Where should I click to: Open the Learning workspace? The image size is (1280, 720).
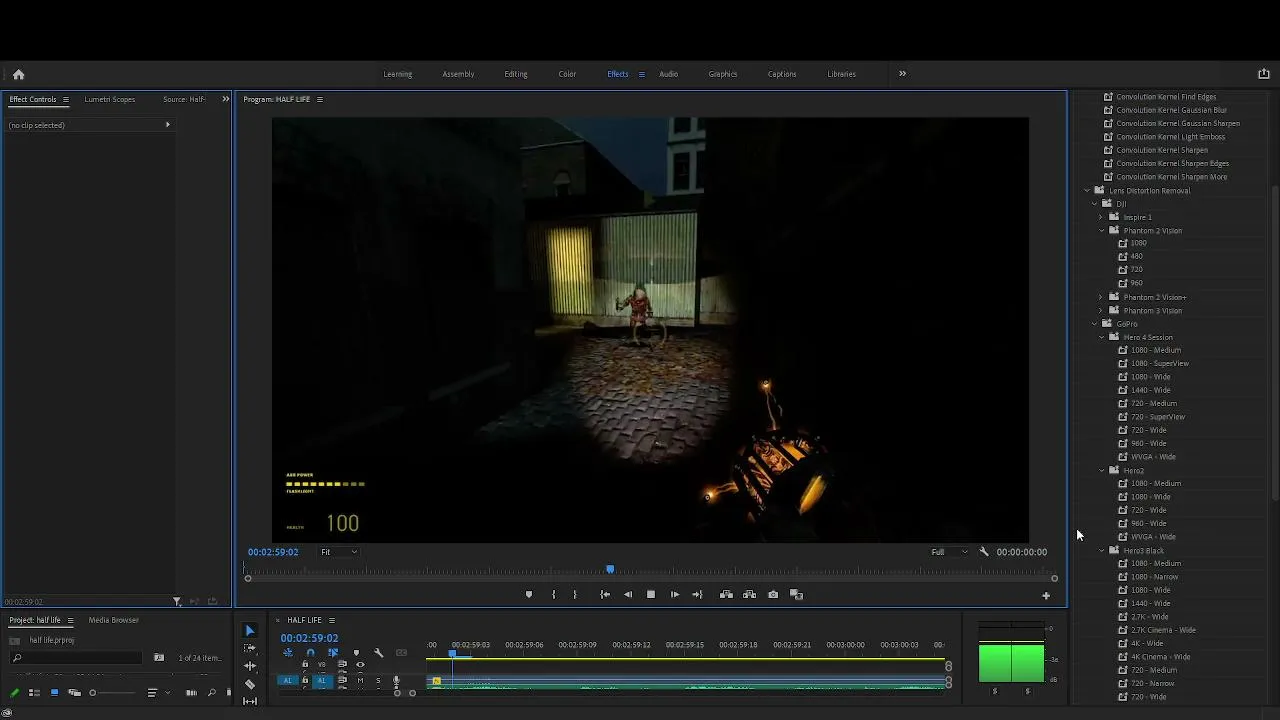pos(398,74)
